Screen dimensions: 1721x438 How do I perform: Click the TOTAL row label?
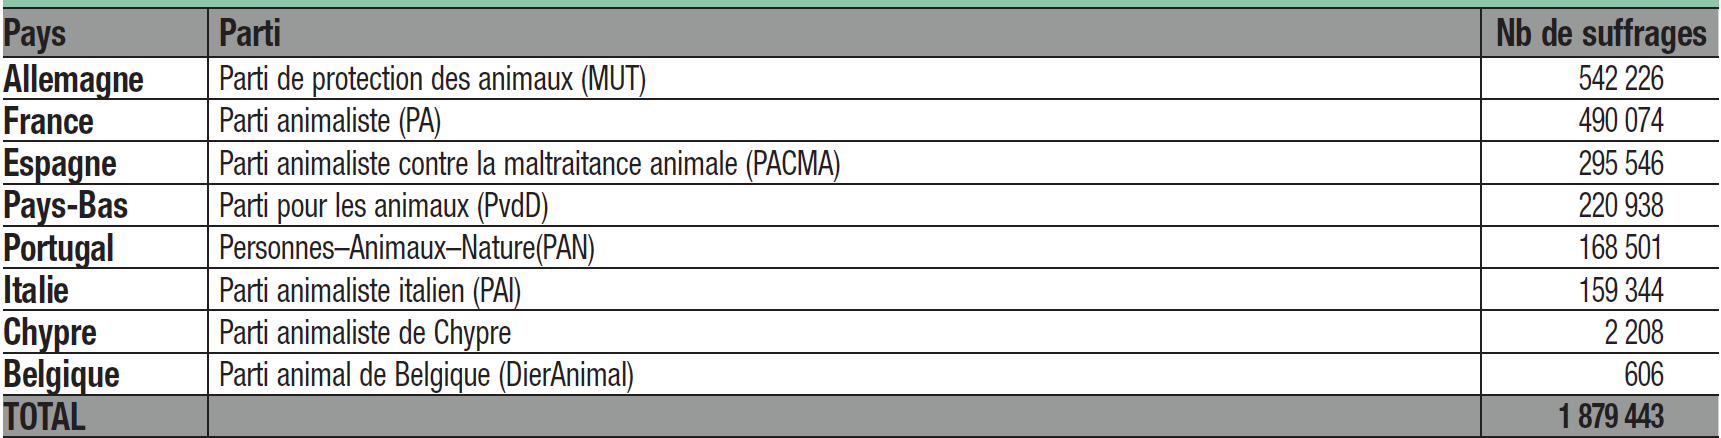pos(45,417)
